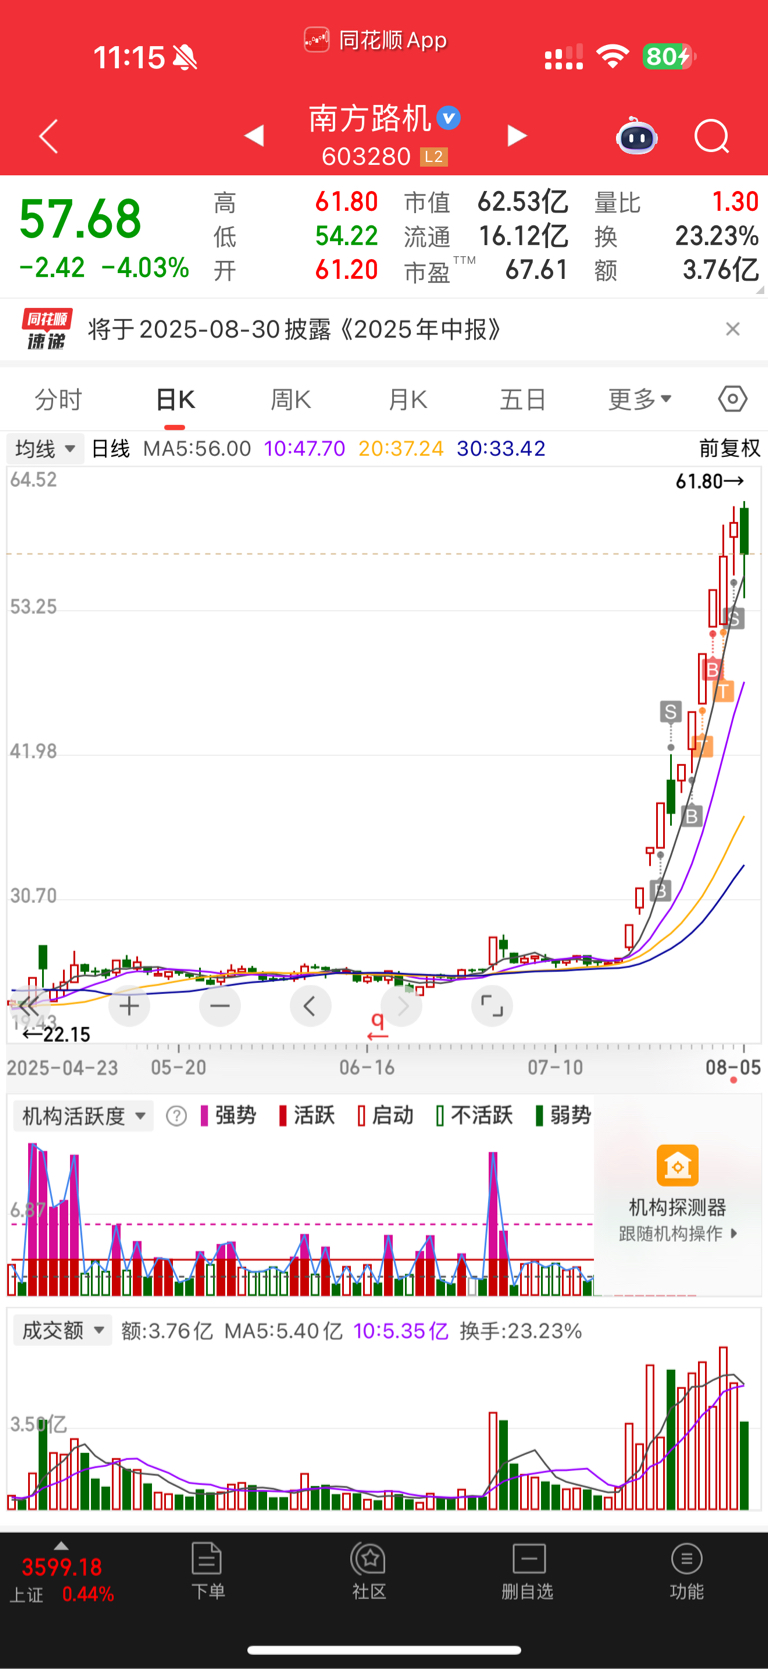Tap the stock code 603280
The width and height of the screenshot is (768, 1669).
pyautogui.click(x=366, y=157)
